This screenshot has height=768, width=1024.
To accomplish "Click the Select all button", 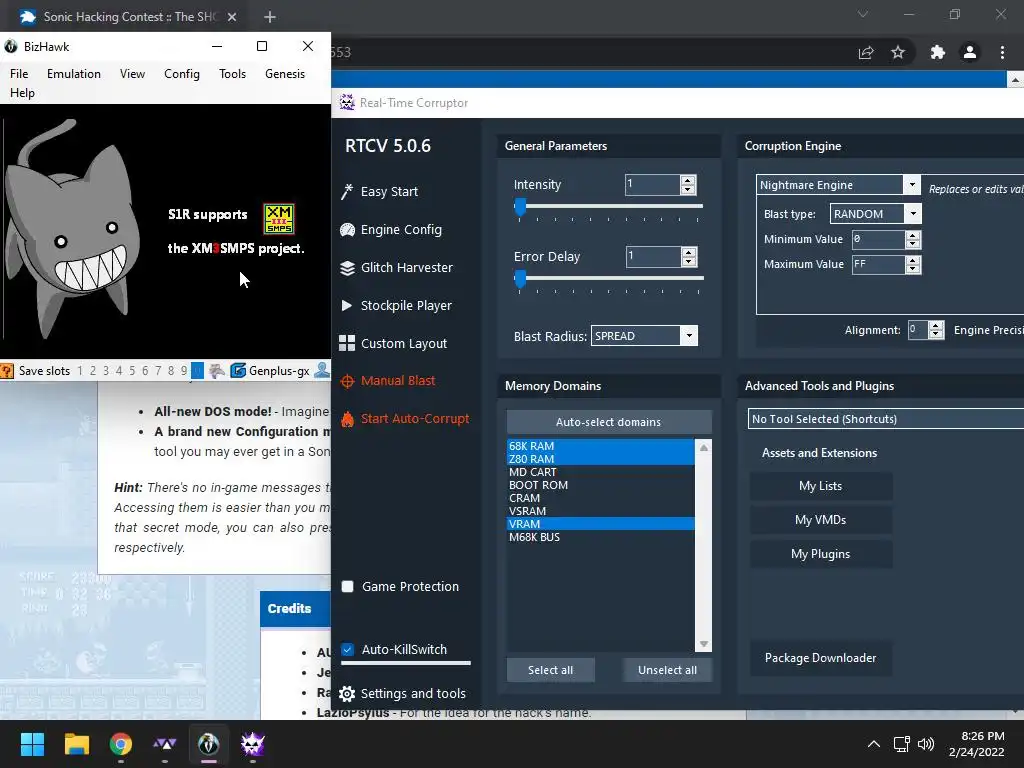I will click(551, 670).
